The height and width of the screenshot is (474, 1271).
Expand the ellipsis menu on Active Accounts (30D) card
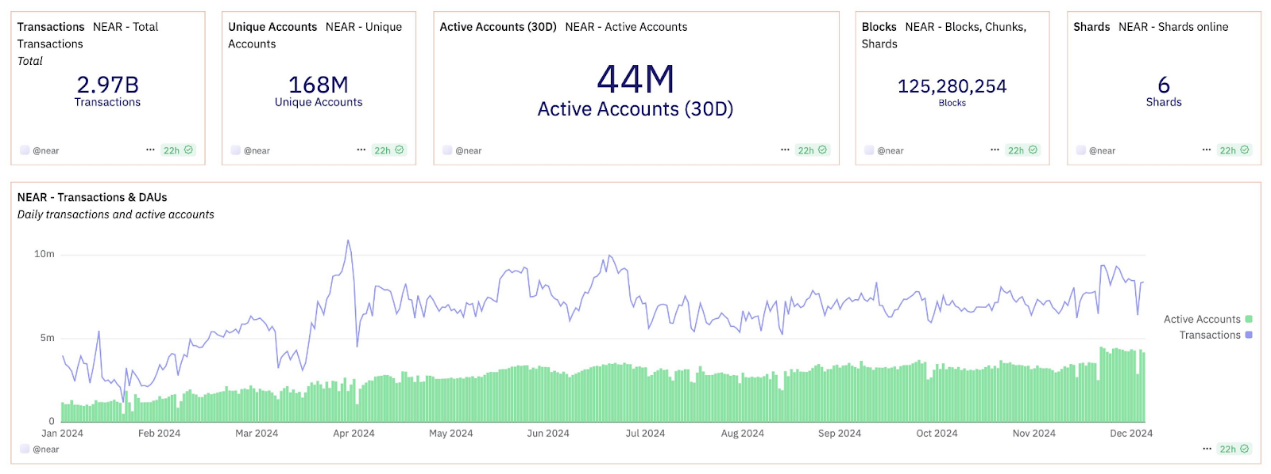tap(784, 150)
